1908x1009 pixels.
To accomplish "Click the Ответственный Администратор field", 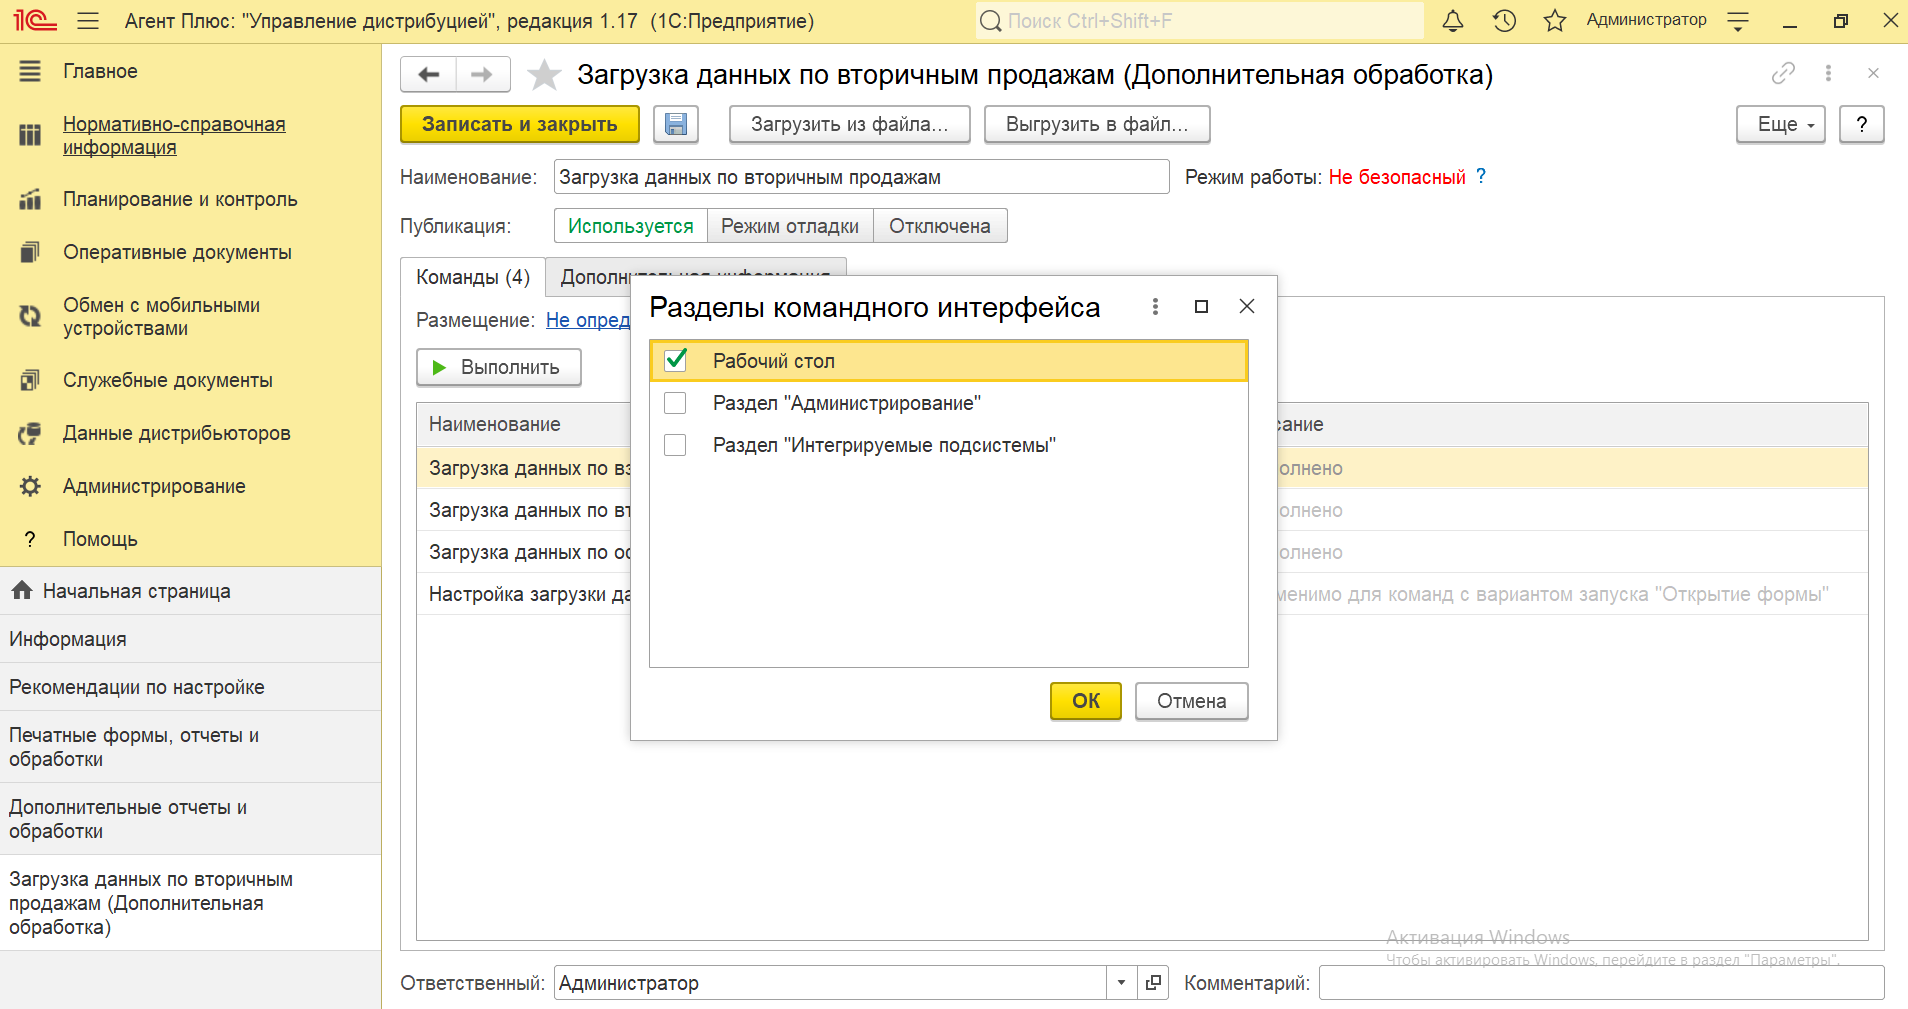I will [830, 982].
